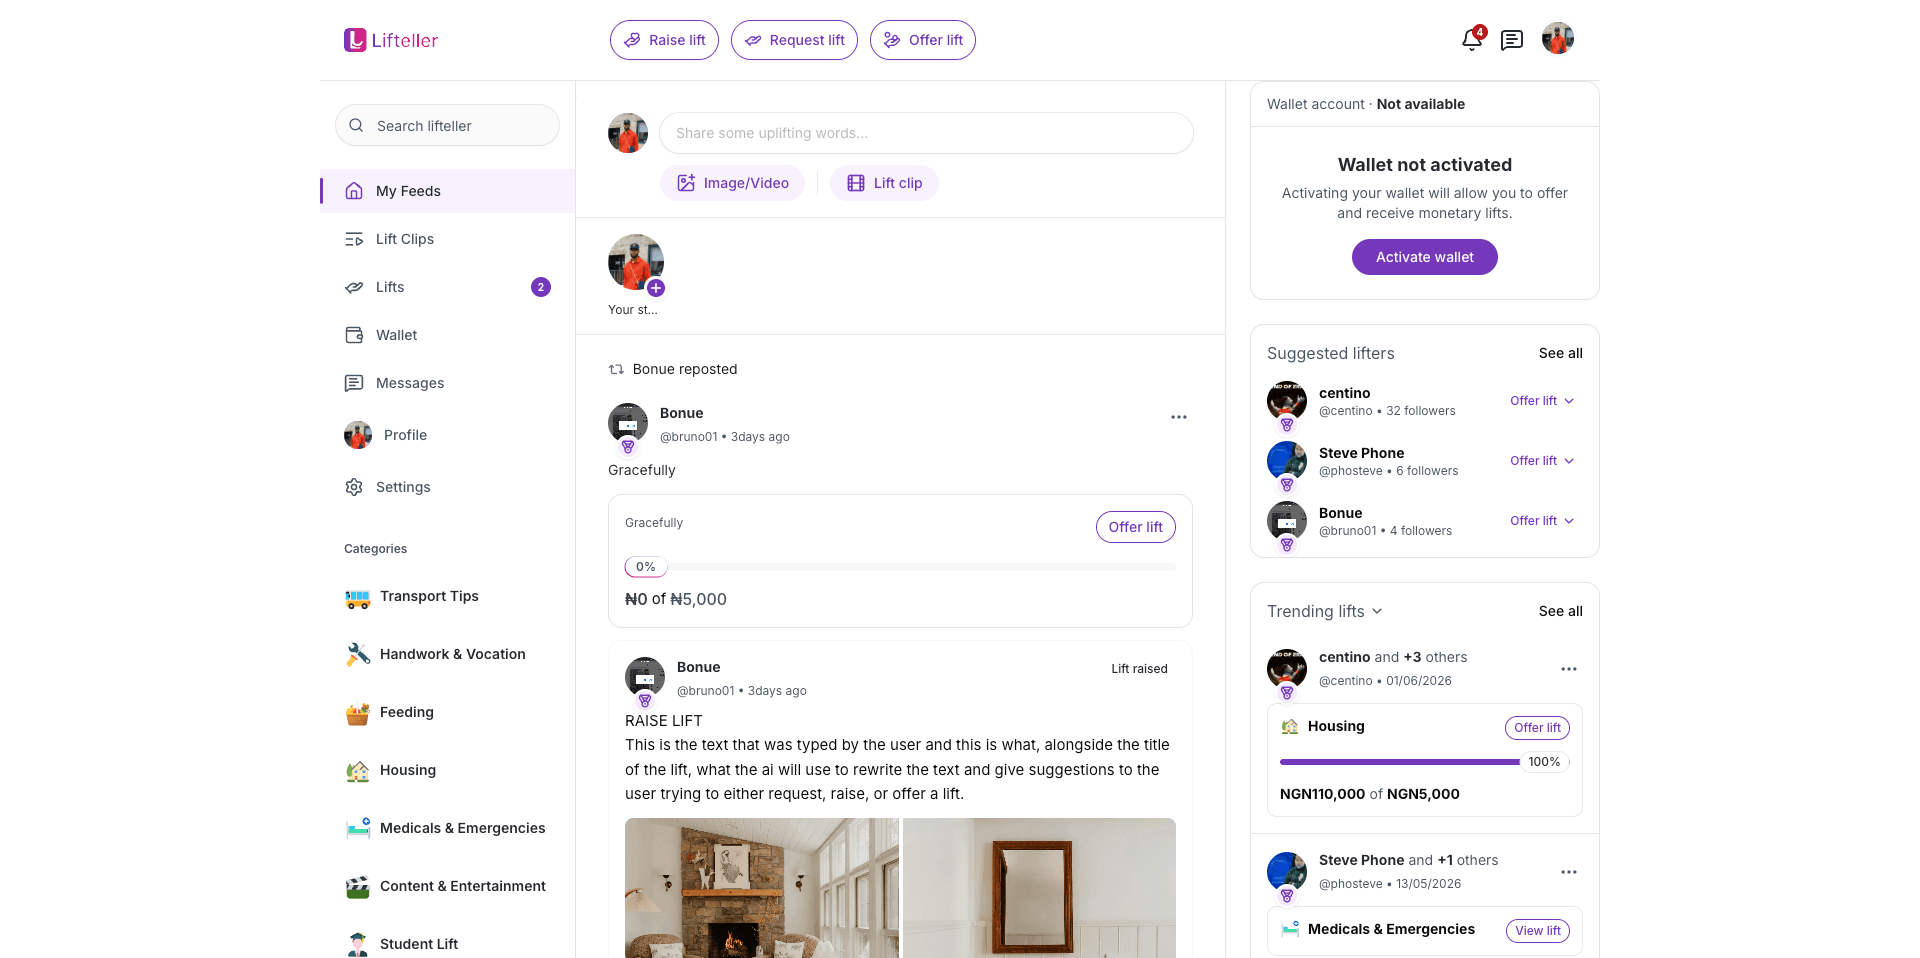This screenshot has height=958, width=1920.
Task: Open three-dot menu on Steve Phone lift
Action: click(1569, 872)
